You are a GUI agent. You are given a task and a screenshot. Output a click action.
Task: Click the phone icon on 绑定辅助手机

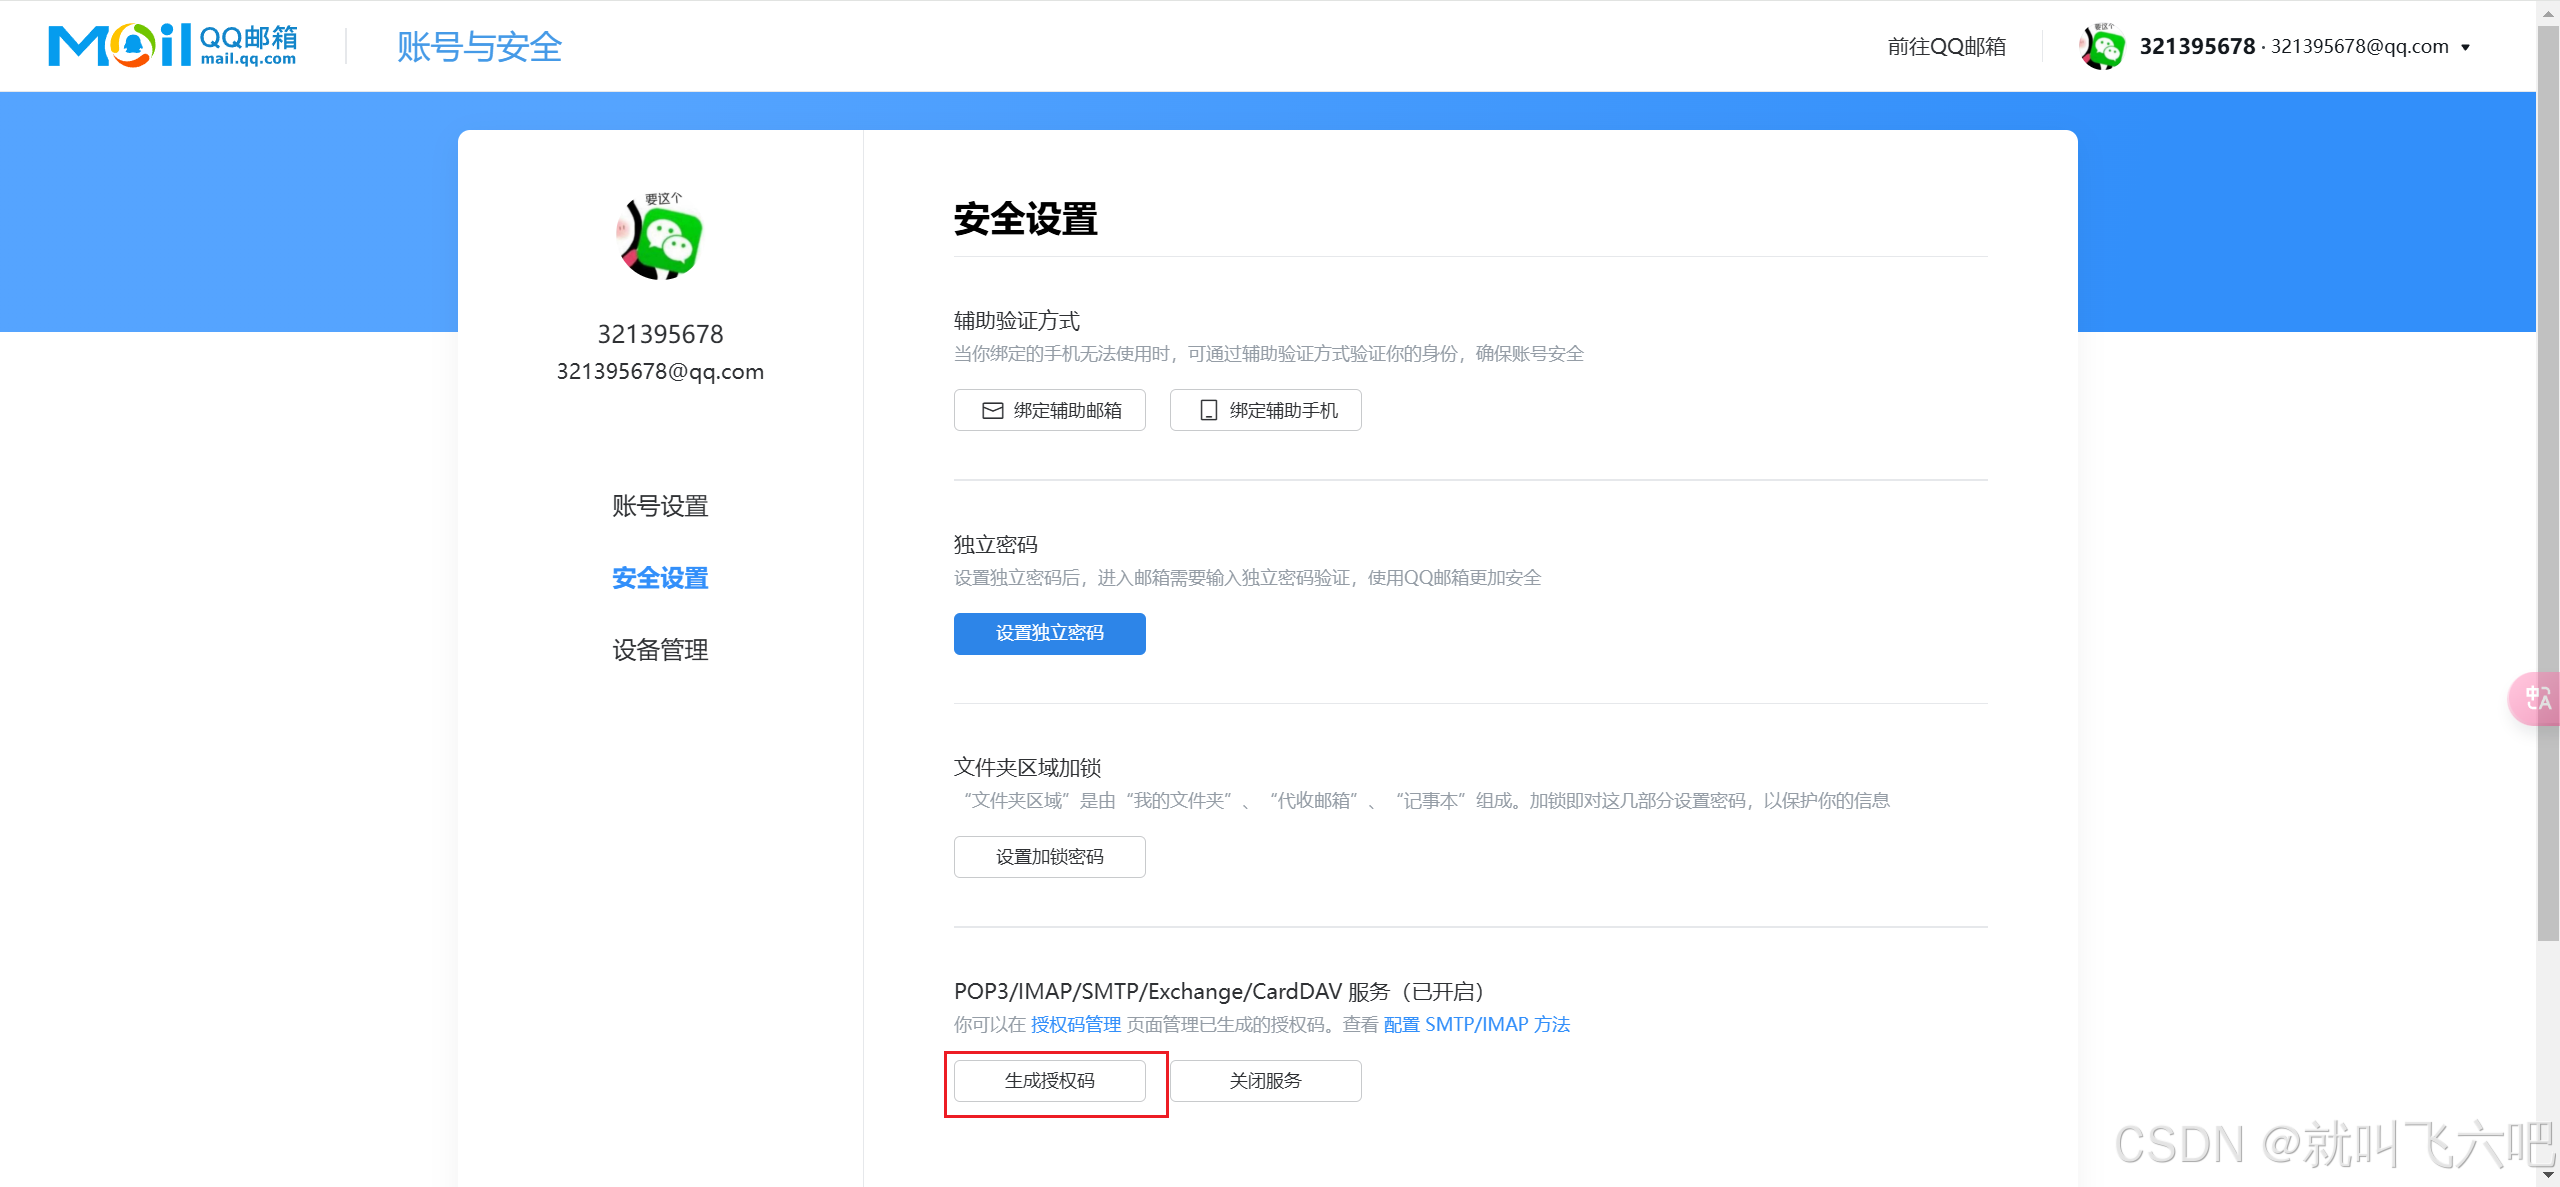coord(1208,411)
